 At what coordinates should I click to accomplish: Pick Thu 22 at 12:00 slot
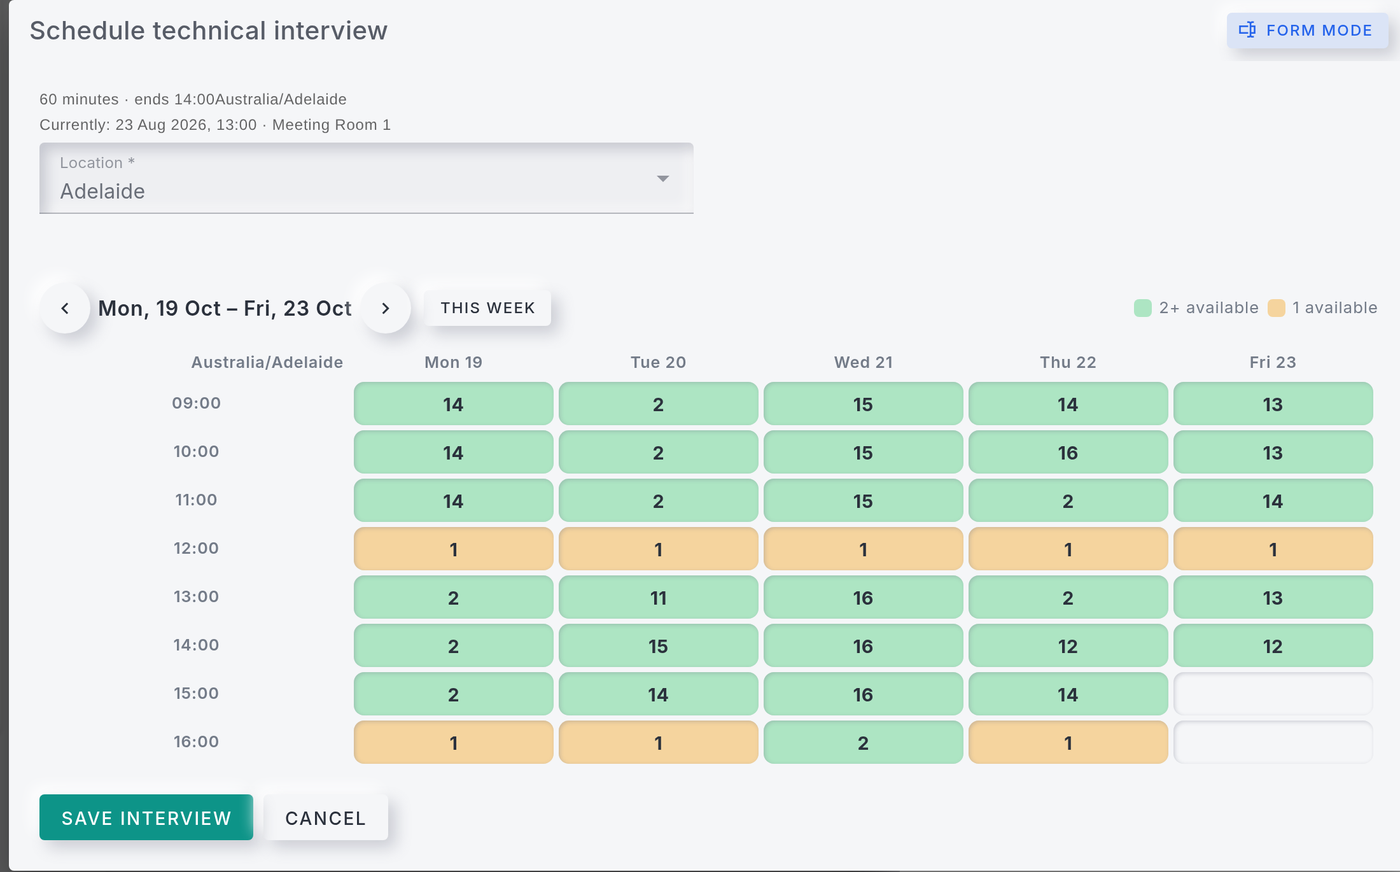(x=1068, y=549)
